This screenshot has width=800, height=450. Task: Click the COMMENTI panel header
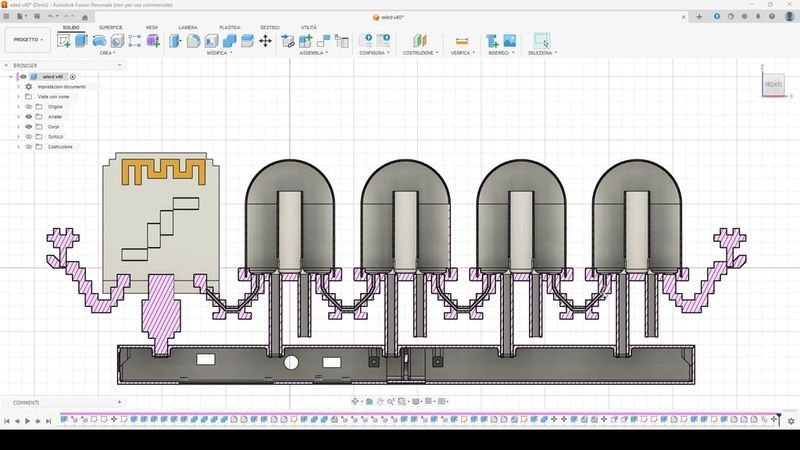pyautogui.click(x=26, y=402)
